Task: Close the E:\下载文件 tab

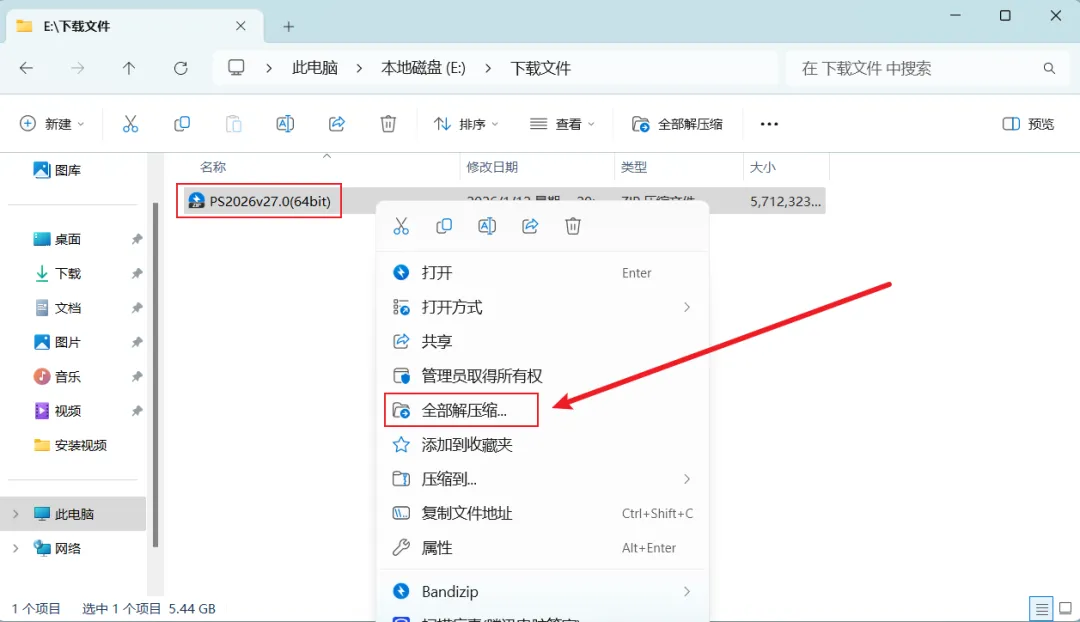Action: (240, 26)
